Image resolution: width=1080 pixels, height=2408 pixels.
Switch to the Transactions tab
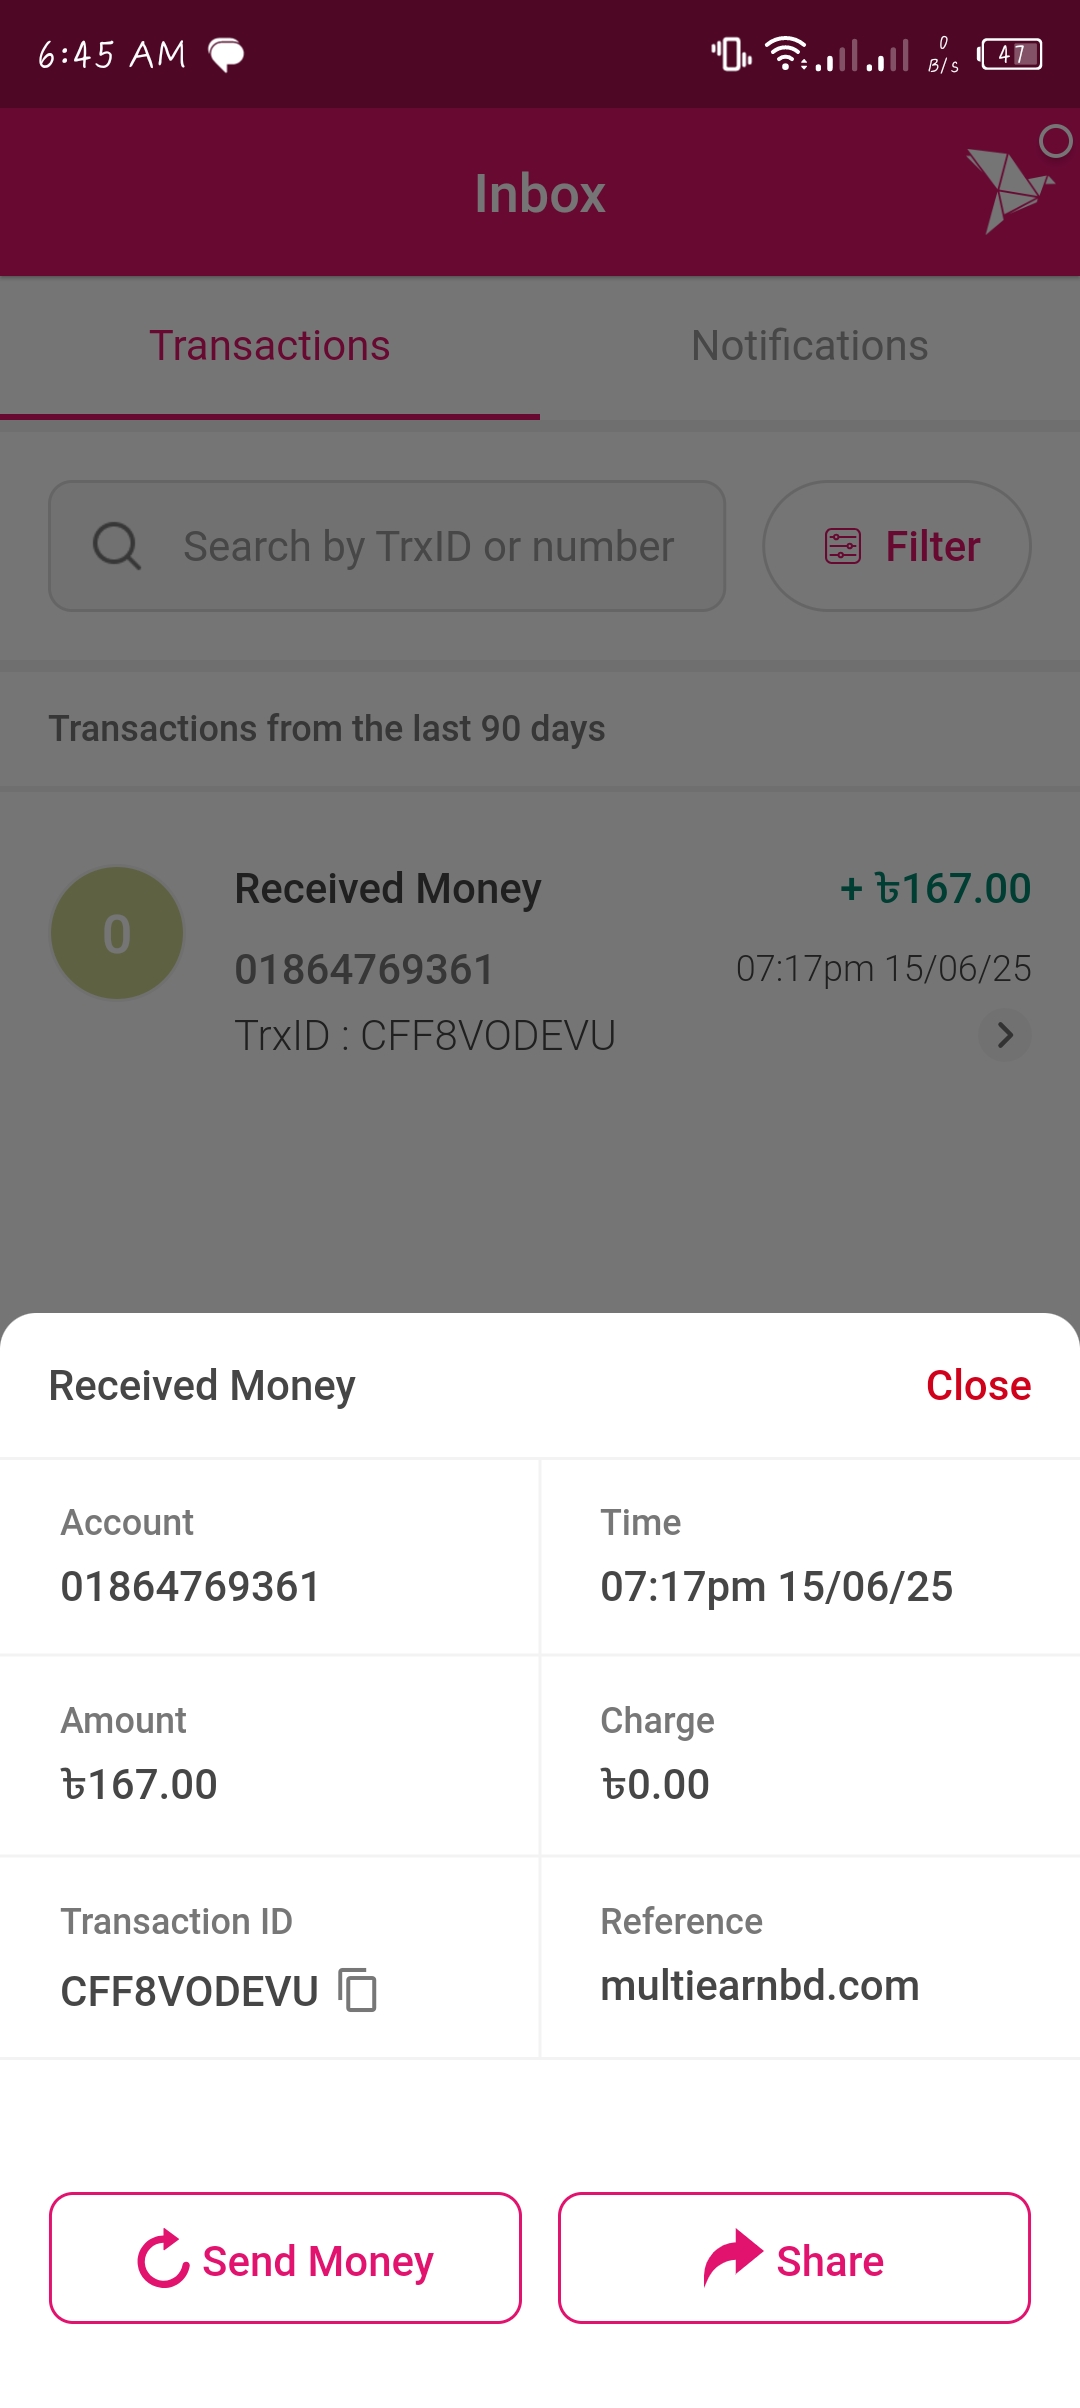click(270, 346)
